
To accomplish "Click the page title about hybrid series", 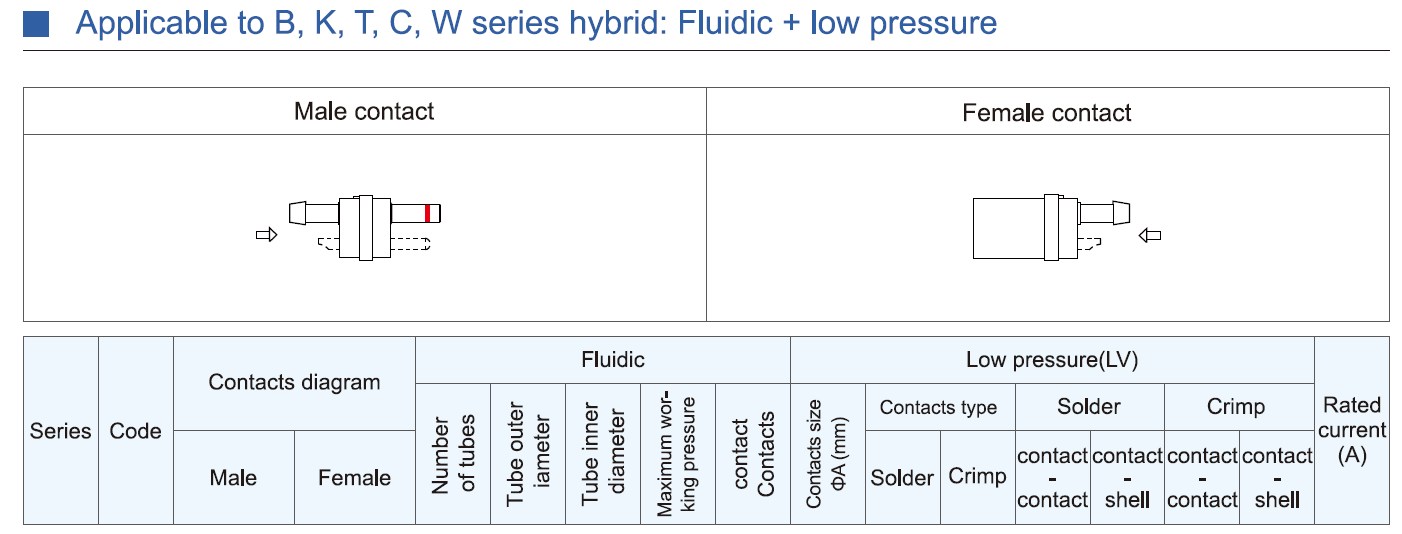I will click(536, 23).
